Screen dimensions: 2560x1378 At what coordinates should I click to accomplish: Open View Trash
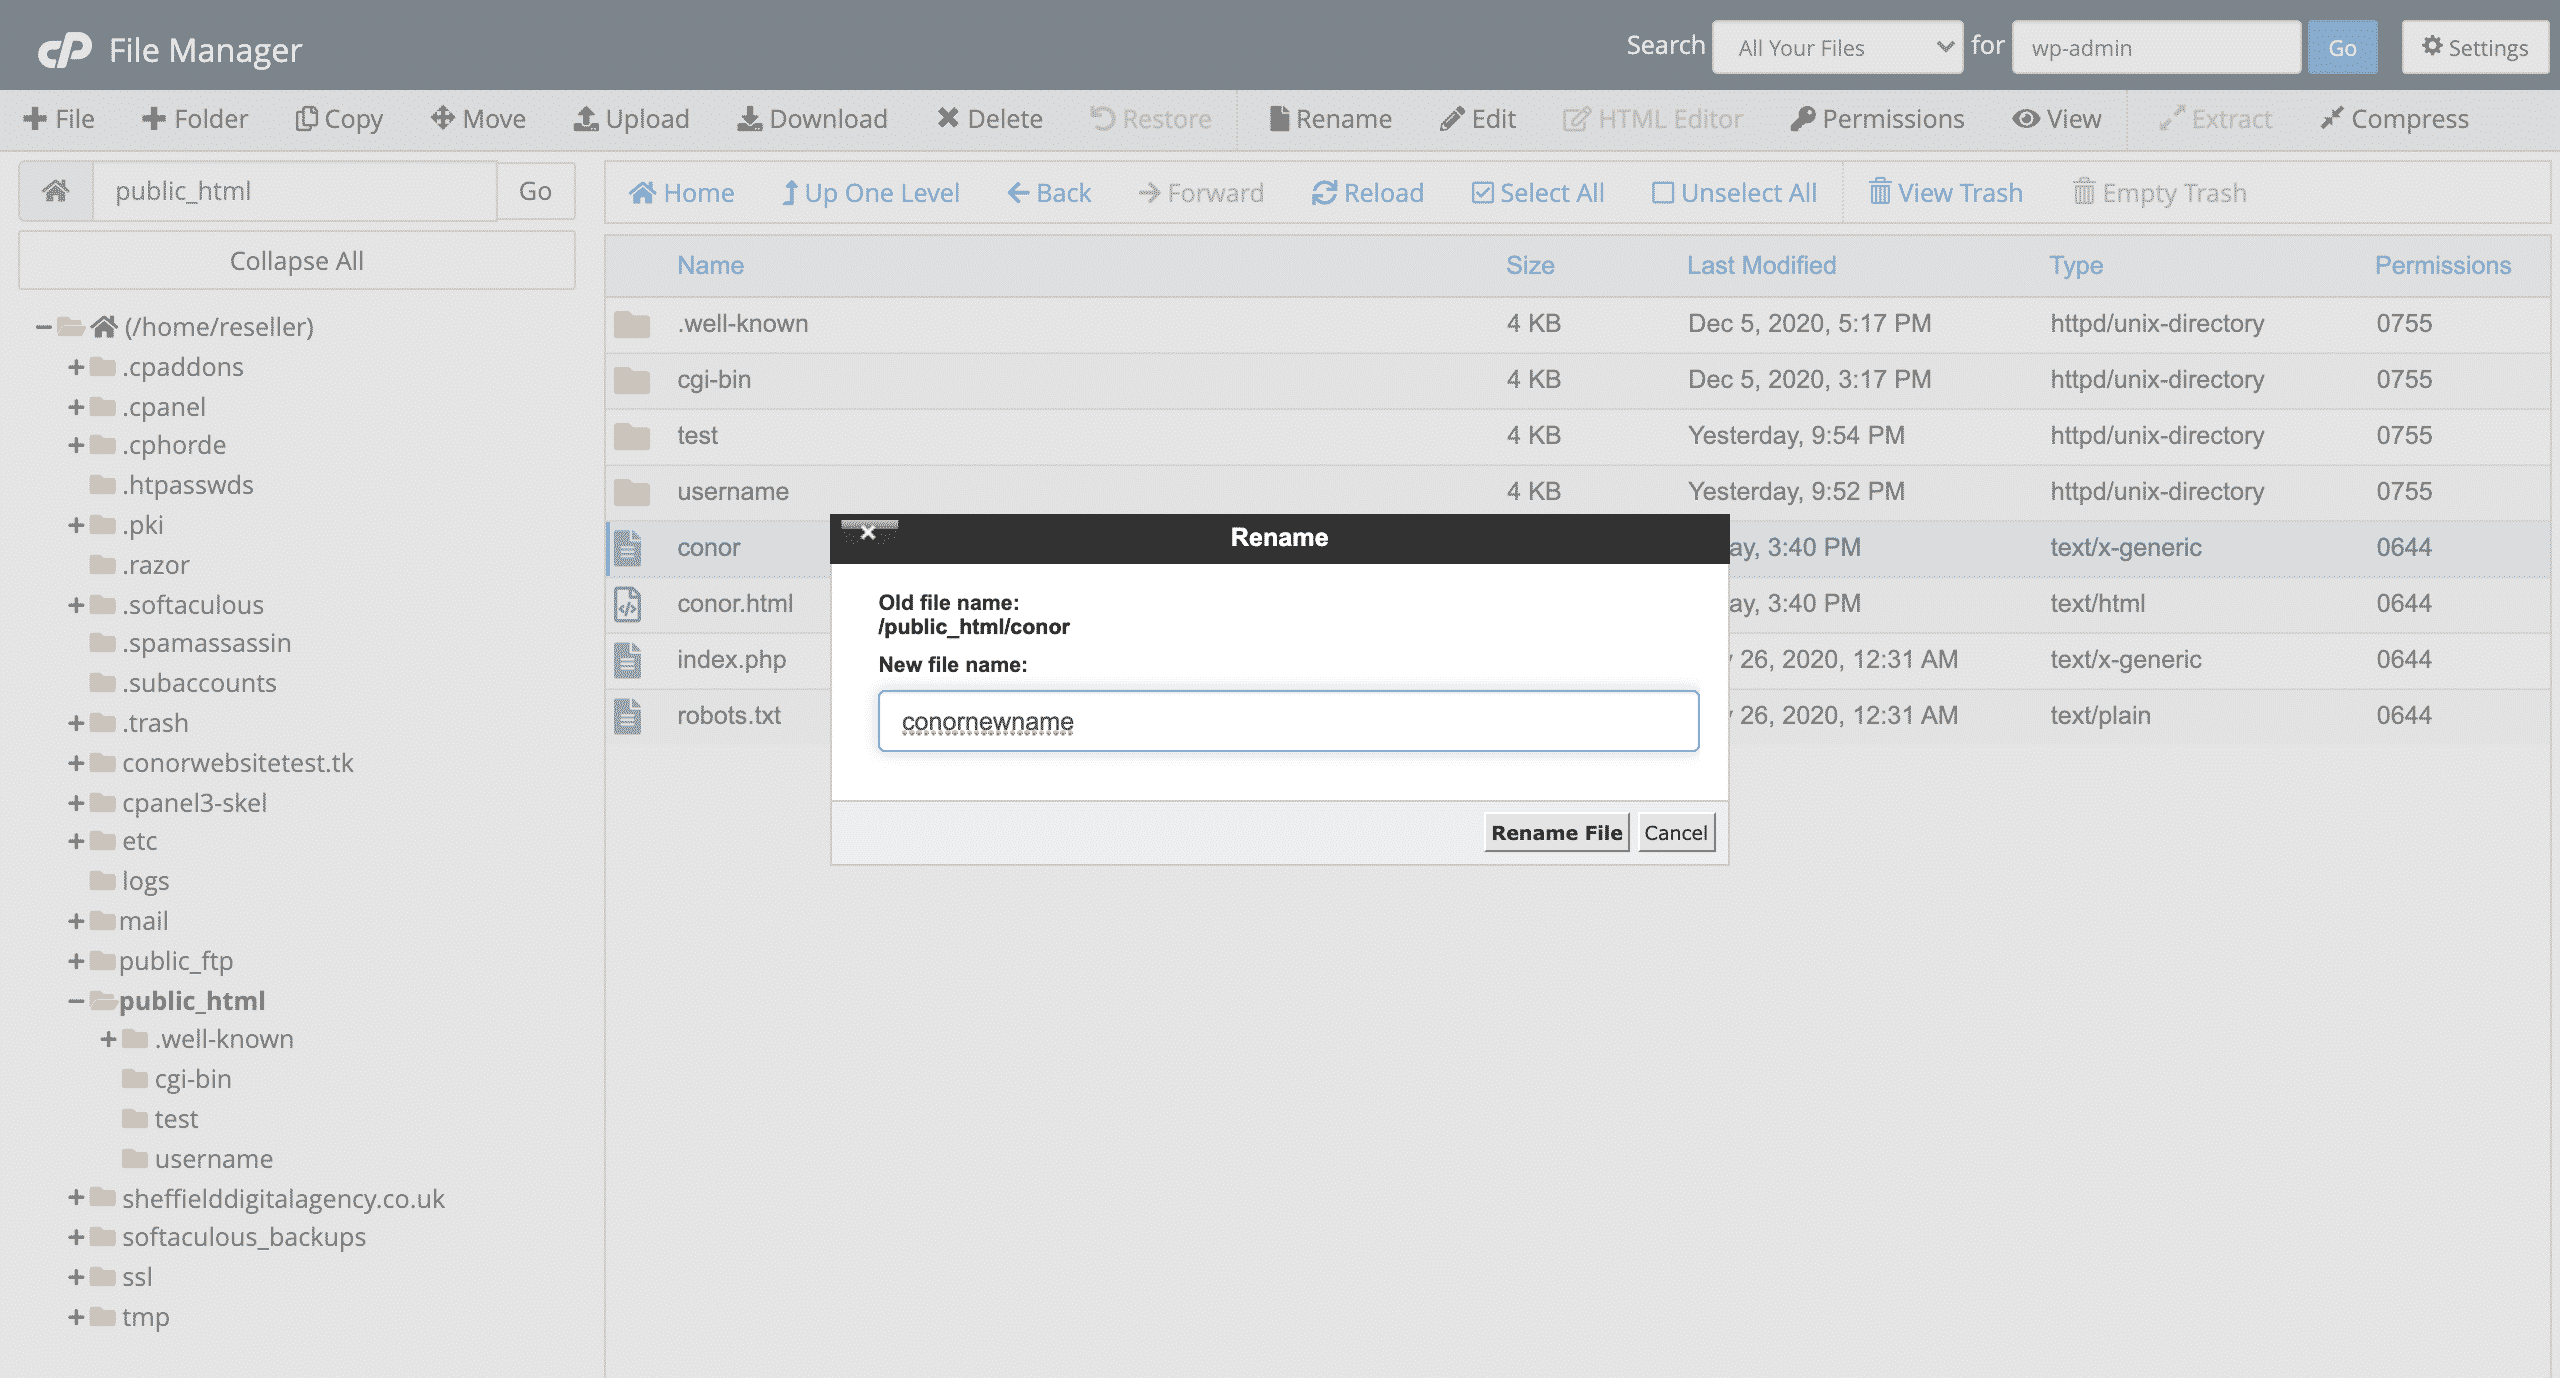(1946, 193)
